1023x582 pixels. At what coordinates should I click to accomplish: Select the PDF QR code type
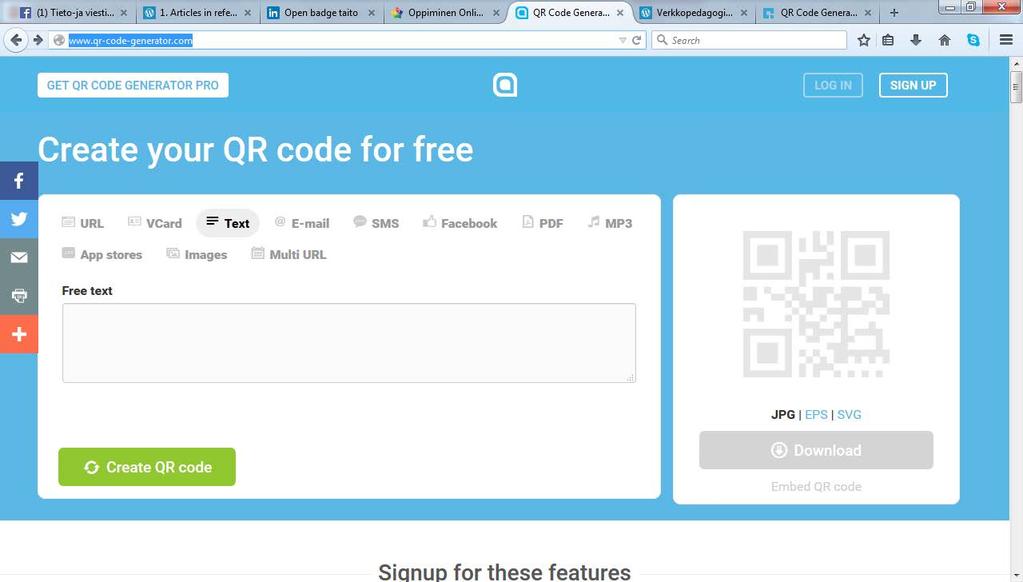tap(543, 223)
